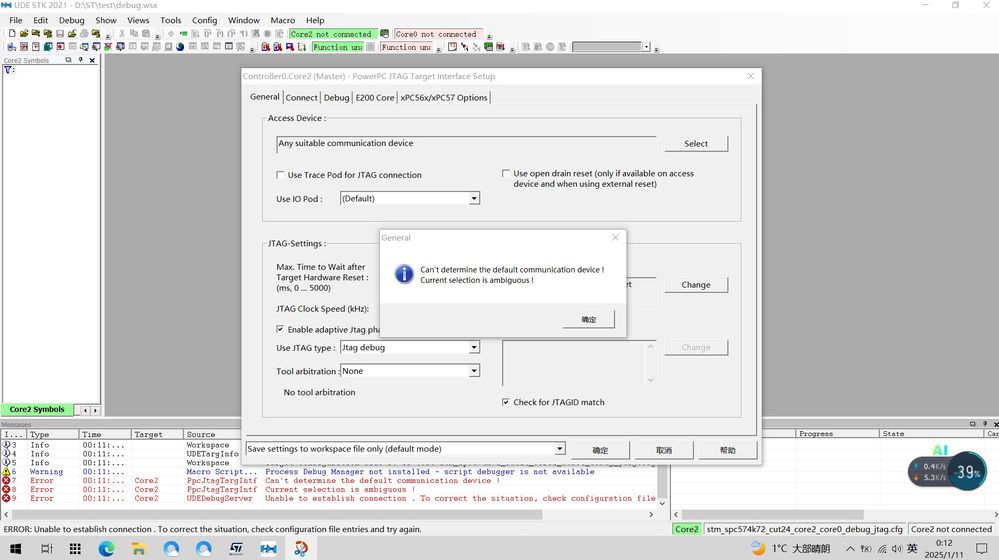The height and width of the screenshot is (560, 999).
Task: Select the Core2 Symbols bottom tab
Action: pos(37,410)
